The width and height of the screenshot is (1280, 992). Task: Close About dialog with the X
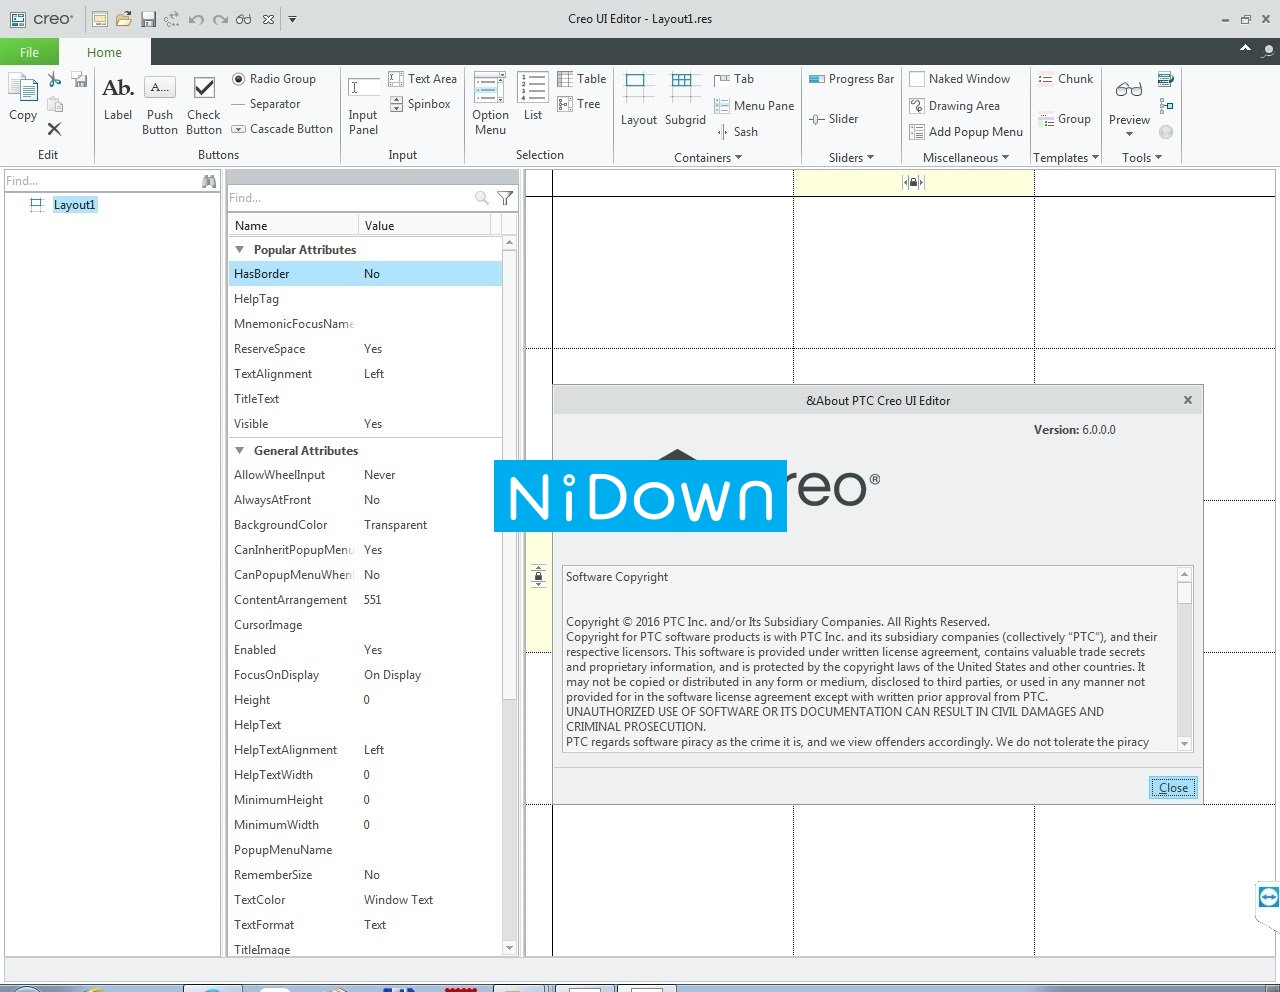pos(1188,400)
